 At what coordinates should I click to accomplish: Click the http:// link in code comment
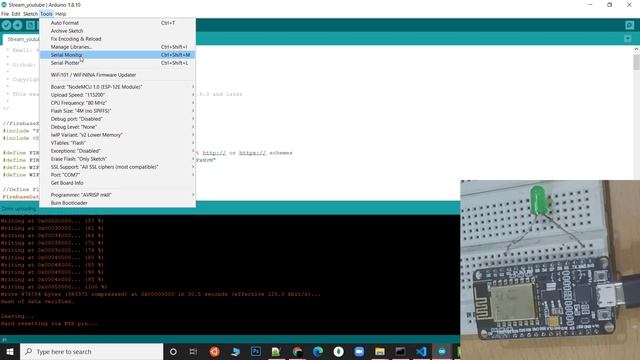pyautogui.click(x=214, y=153)
